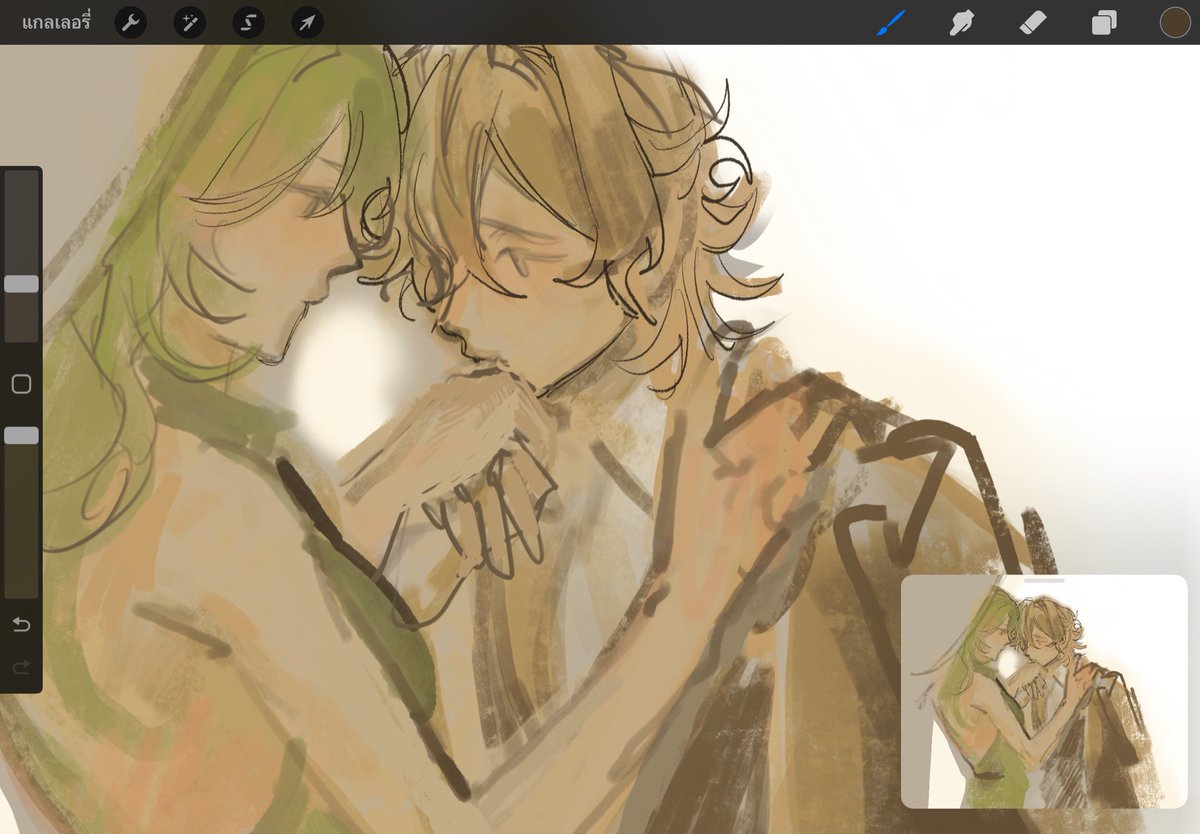Open the brown active color swatch
Viewport: 1200px width, 834px height.
click(1175, 22)
